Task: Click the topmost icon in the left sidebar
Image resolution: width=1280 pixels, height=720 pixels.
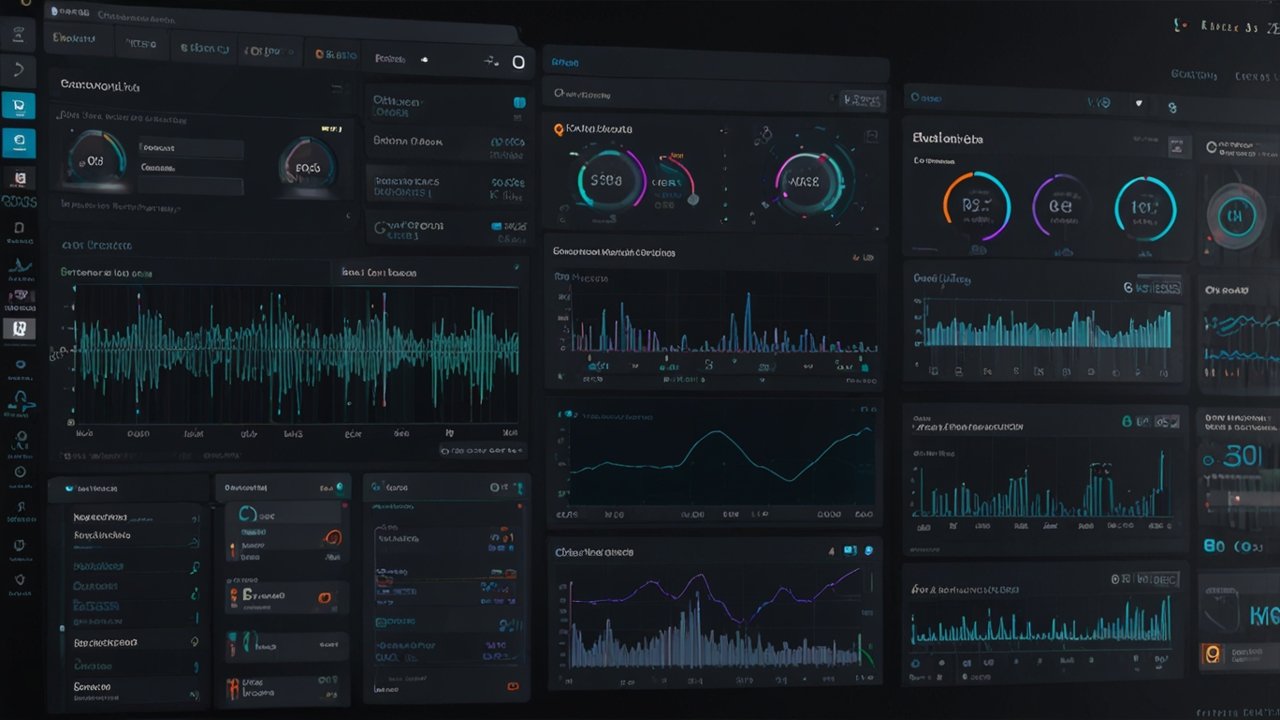Action: click(18, 35)
